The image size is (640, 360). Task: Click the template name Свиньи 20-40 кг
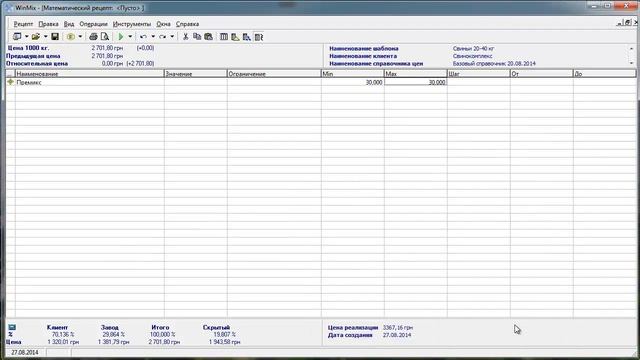473,49
